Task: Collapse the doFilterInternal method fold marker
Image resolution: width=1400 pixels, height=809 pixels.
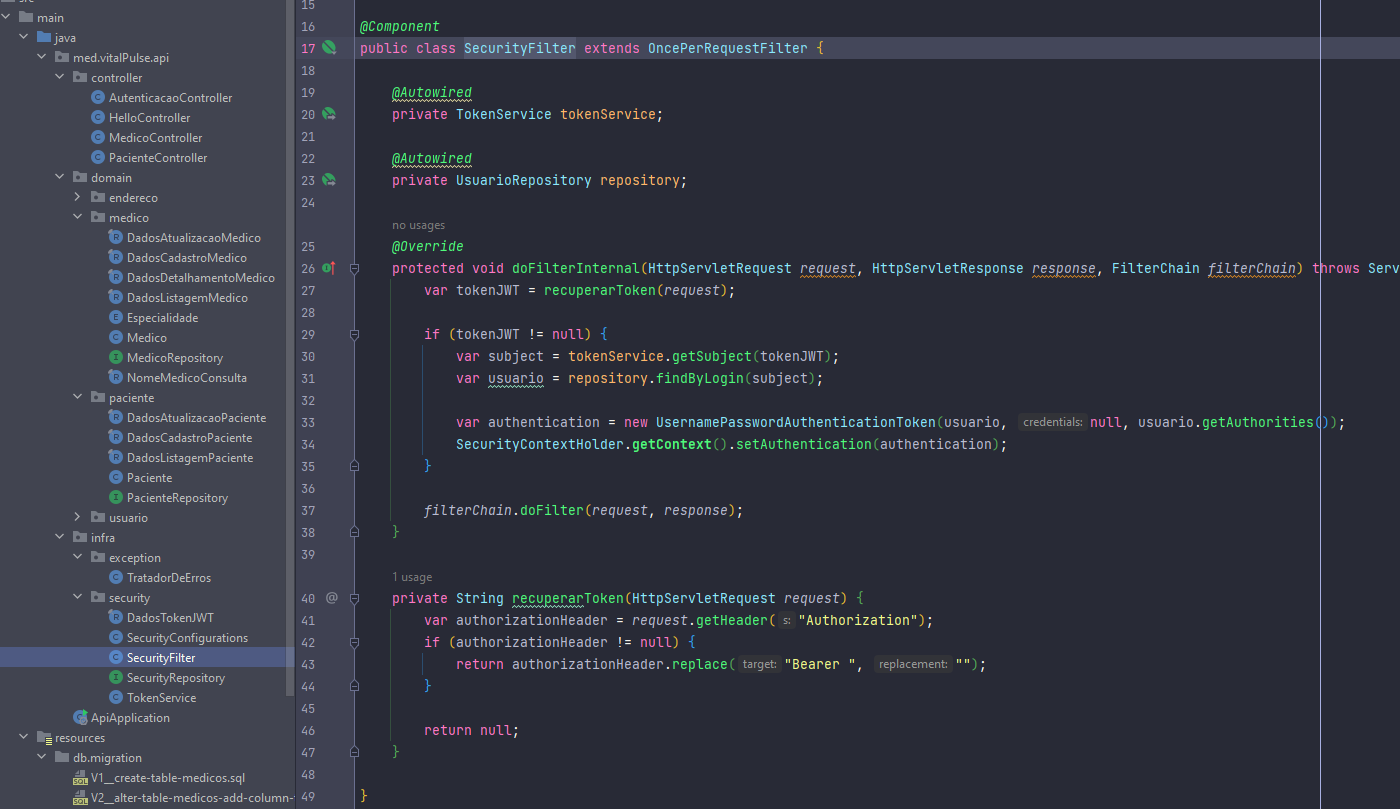Action: [x=354, y=268]
